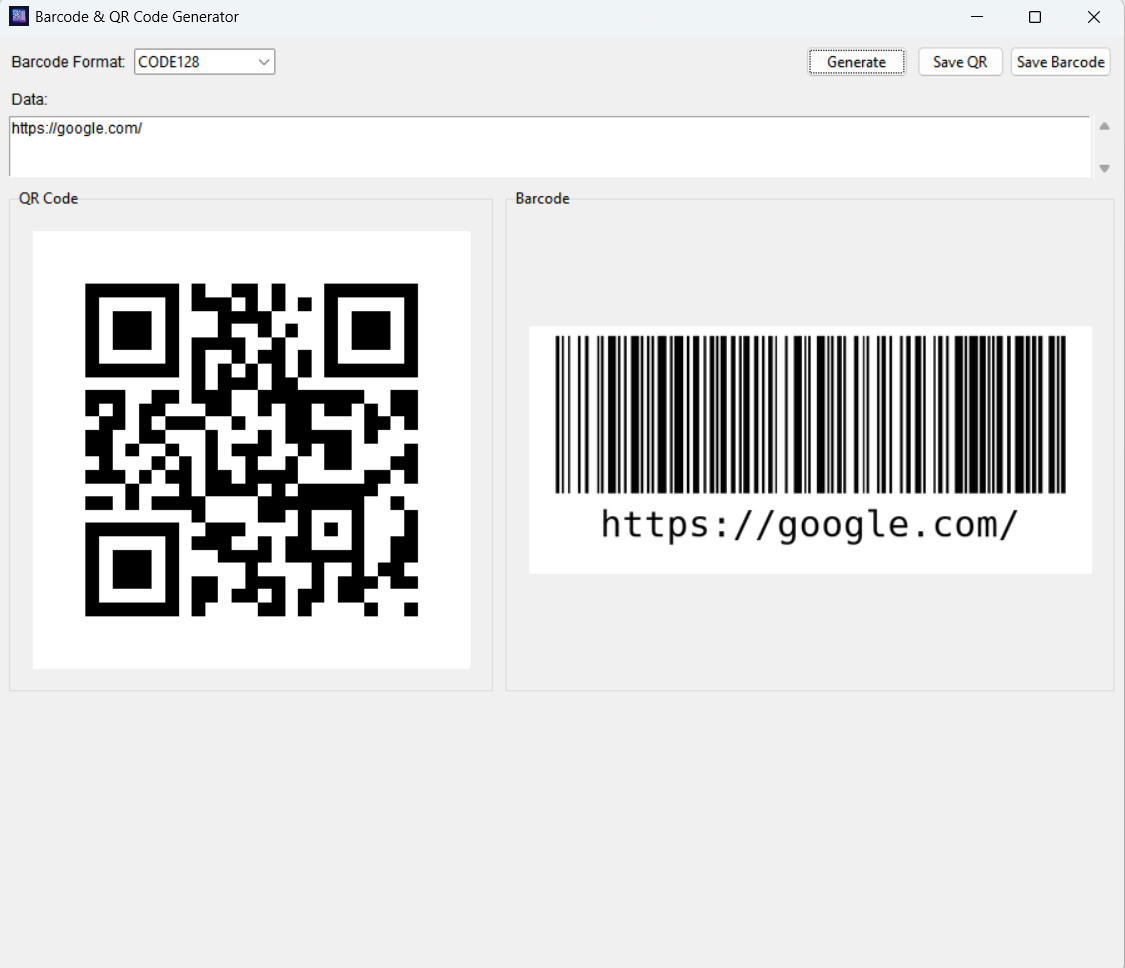Click the human-readable text under the barcode
This screenshot has height=968, width=1125.
tap(808, 523)
